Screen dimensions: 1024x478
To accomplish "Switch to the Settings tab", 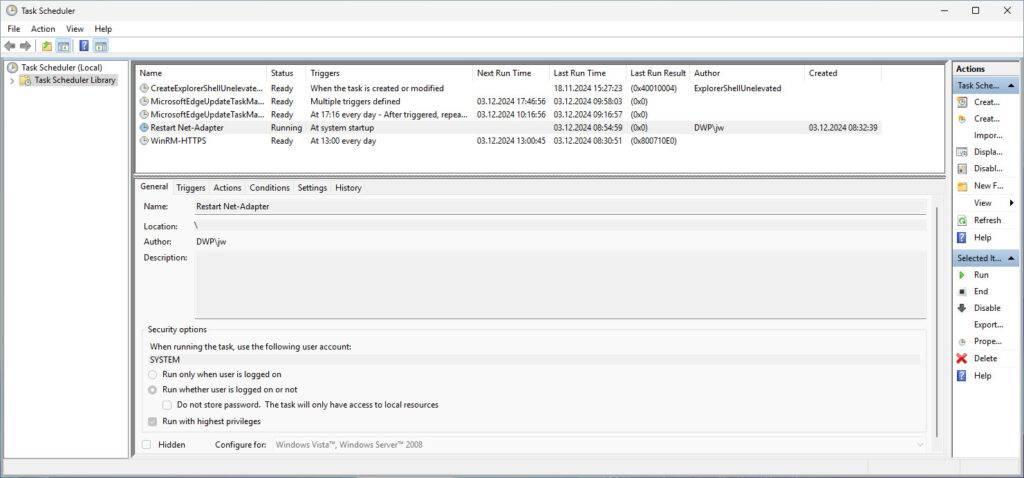I will pyautogui.click(x=312, y=188).
